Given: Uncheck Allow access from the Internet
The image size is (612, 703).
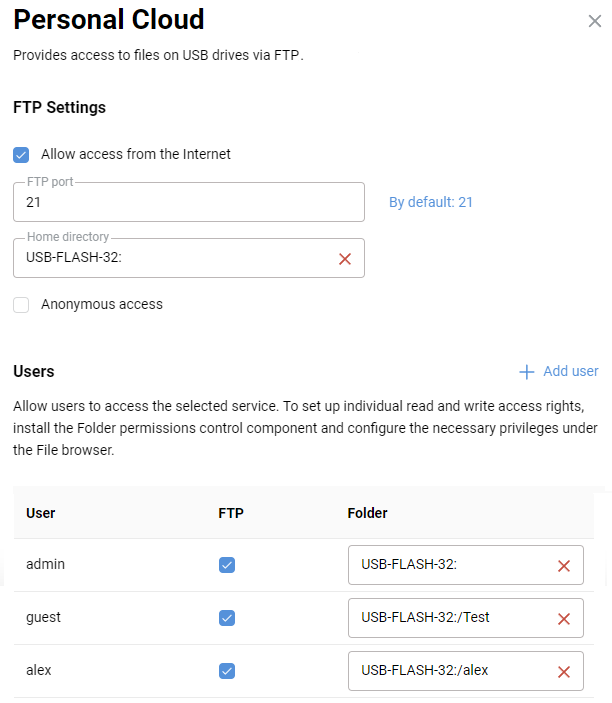Looking at the screenshot, I should pyautogui.click(x=21, y=155).
